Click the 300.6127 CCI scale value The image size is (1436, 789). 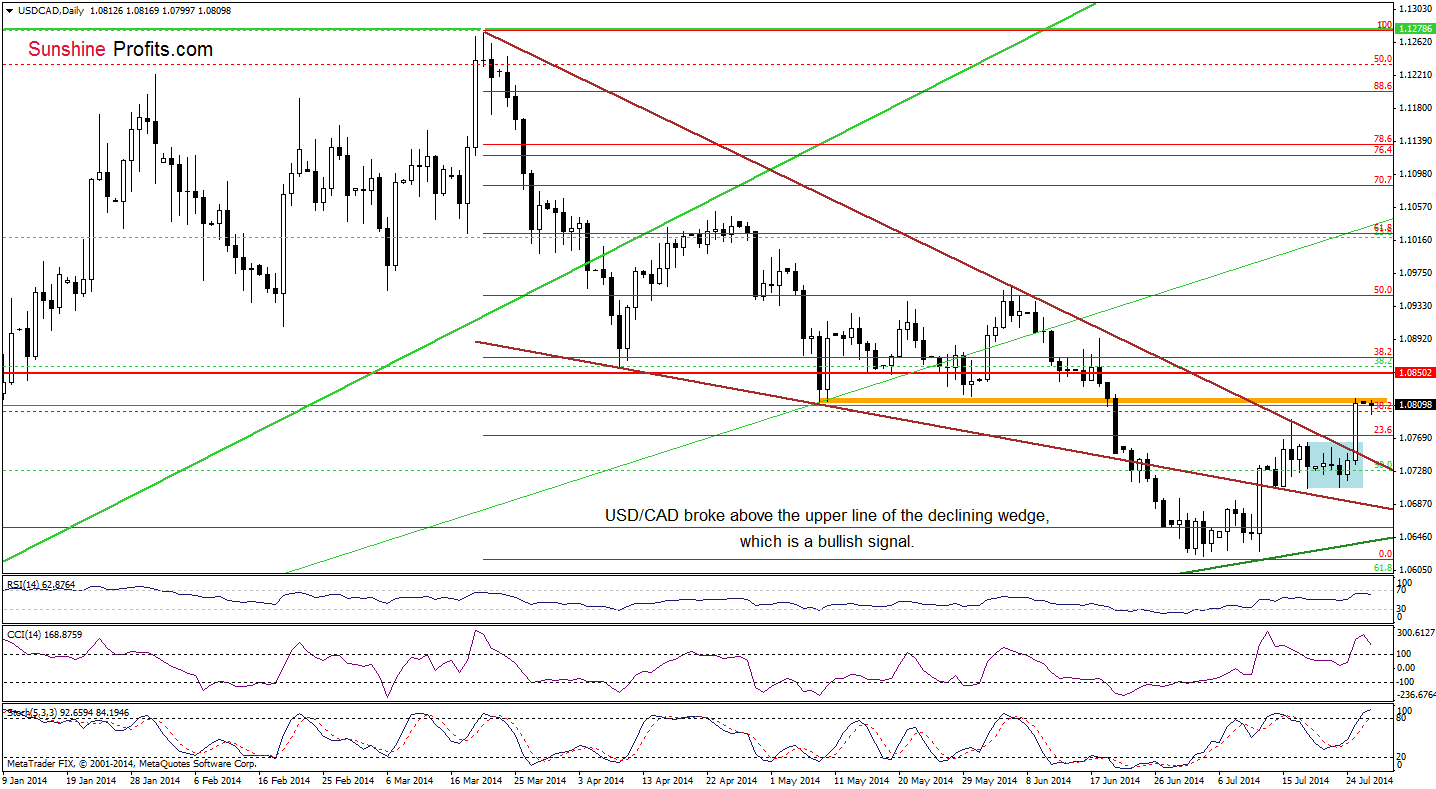1416,633
